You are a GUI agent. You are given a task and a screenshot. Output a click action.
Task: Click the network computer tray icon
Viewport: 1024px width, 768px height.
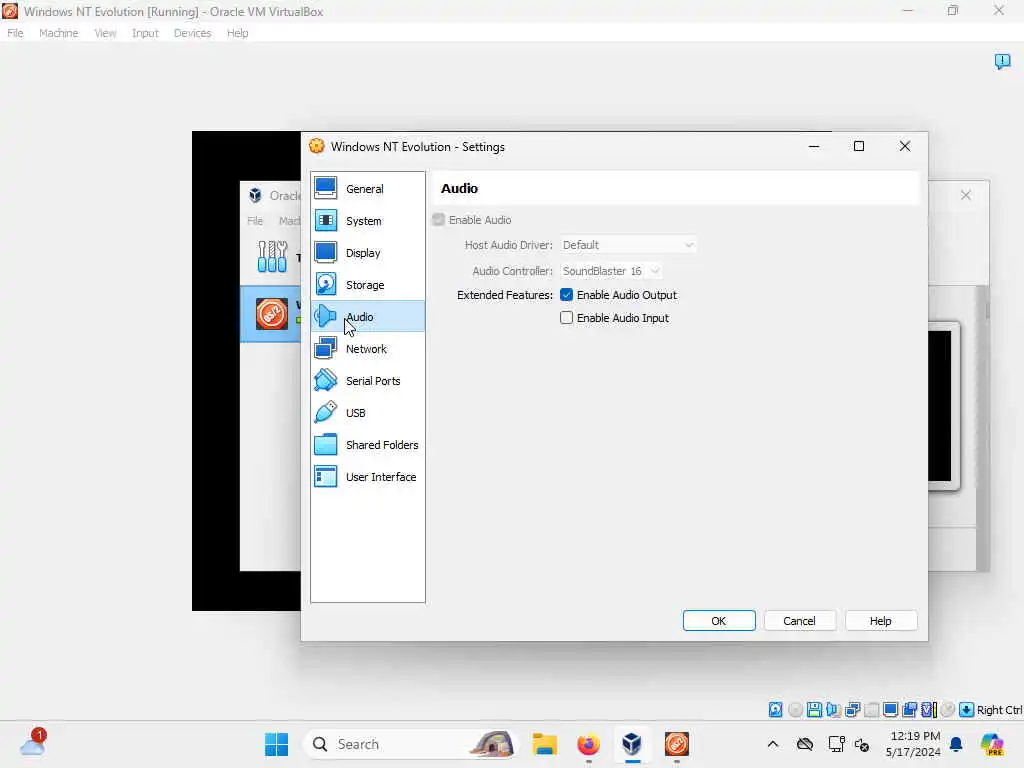(836, 744)
